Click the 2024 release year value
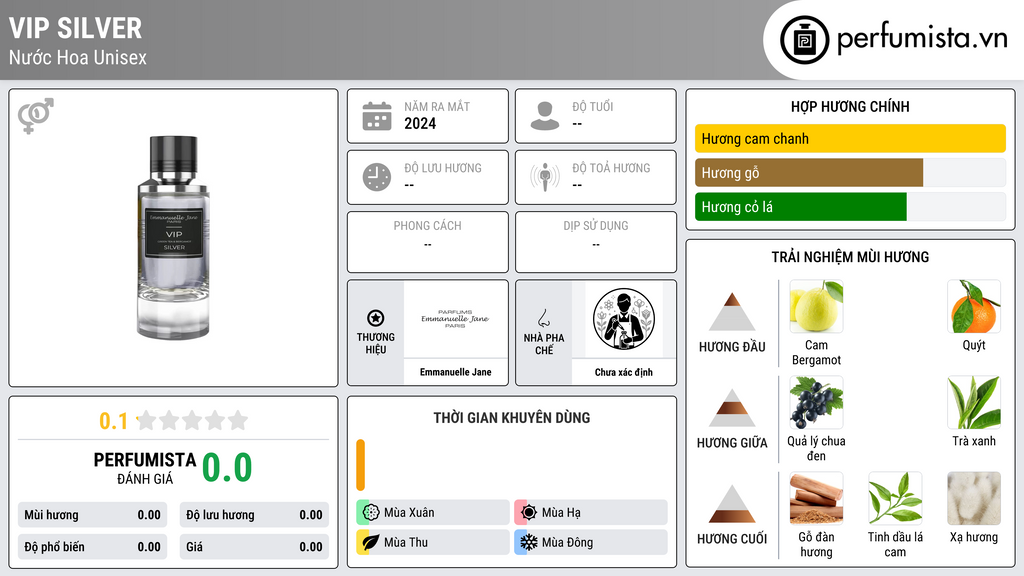Image resolution: width=1024 pixels, height=576 pixels. coord(420,123)
